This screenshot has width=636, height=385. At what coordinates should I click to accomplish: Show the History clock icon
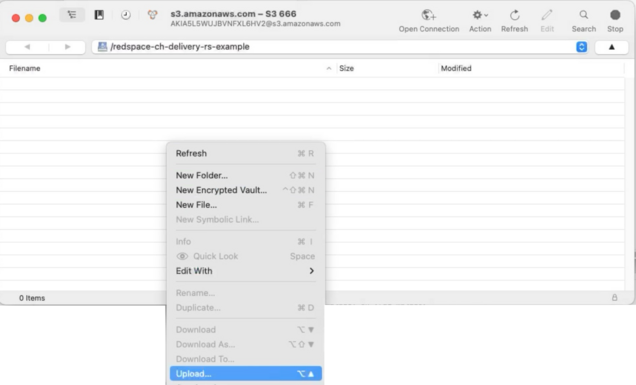click(x=126, y=15)
